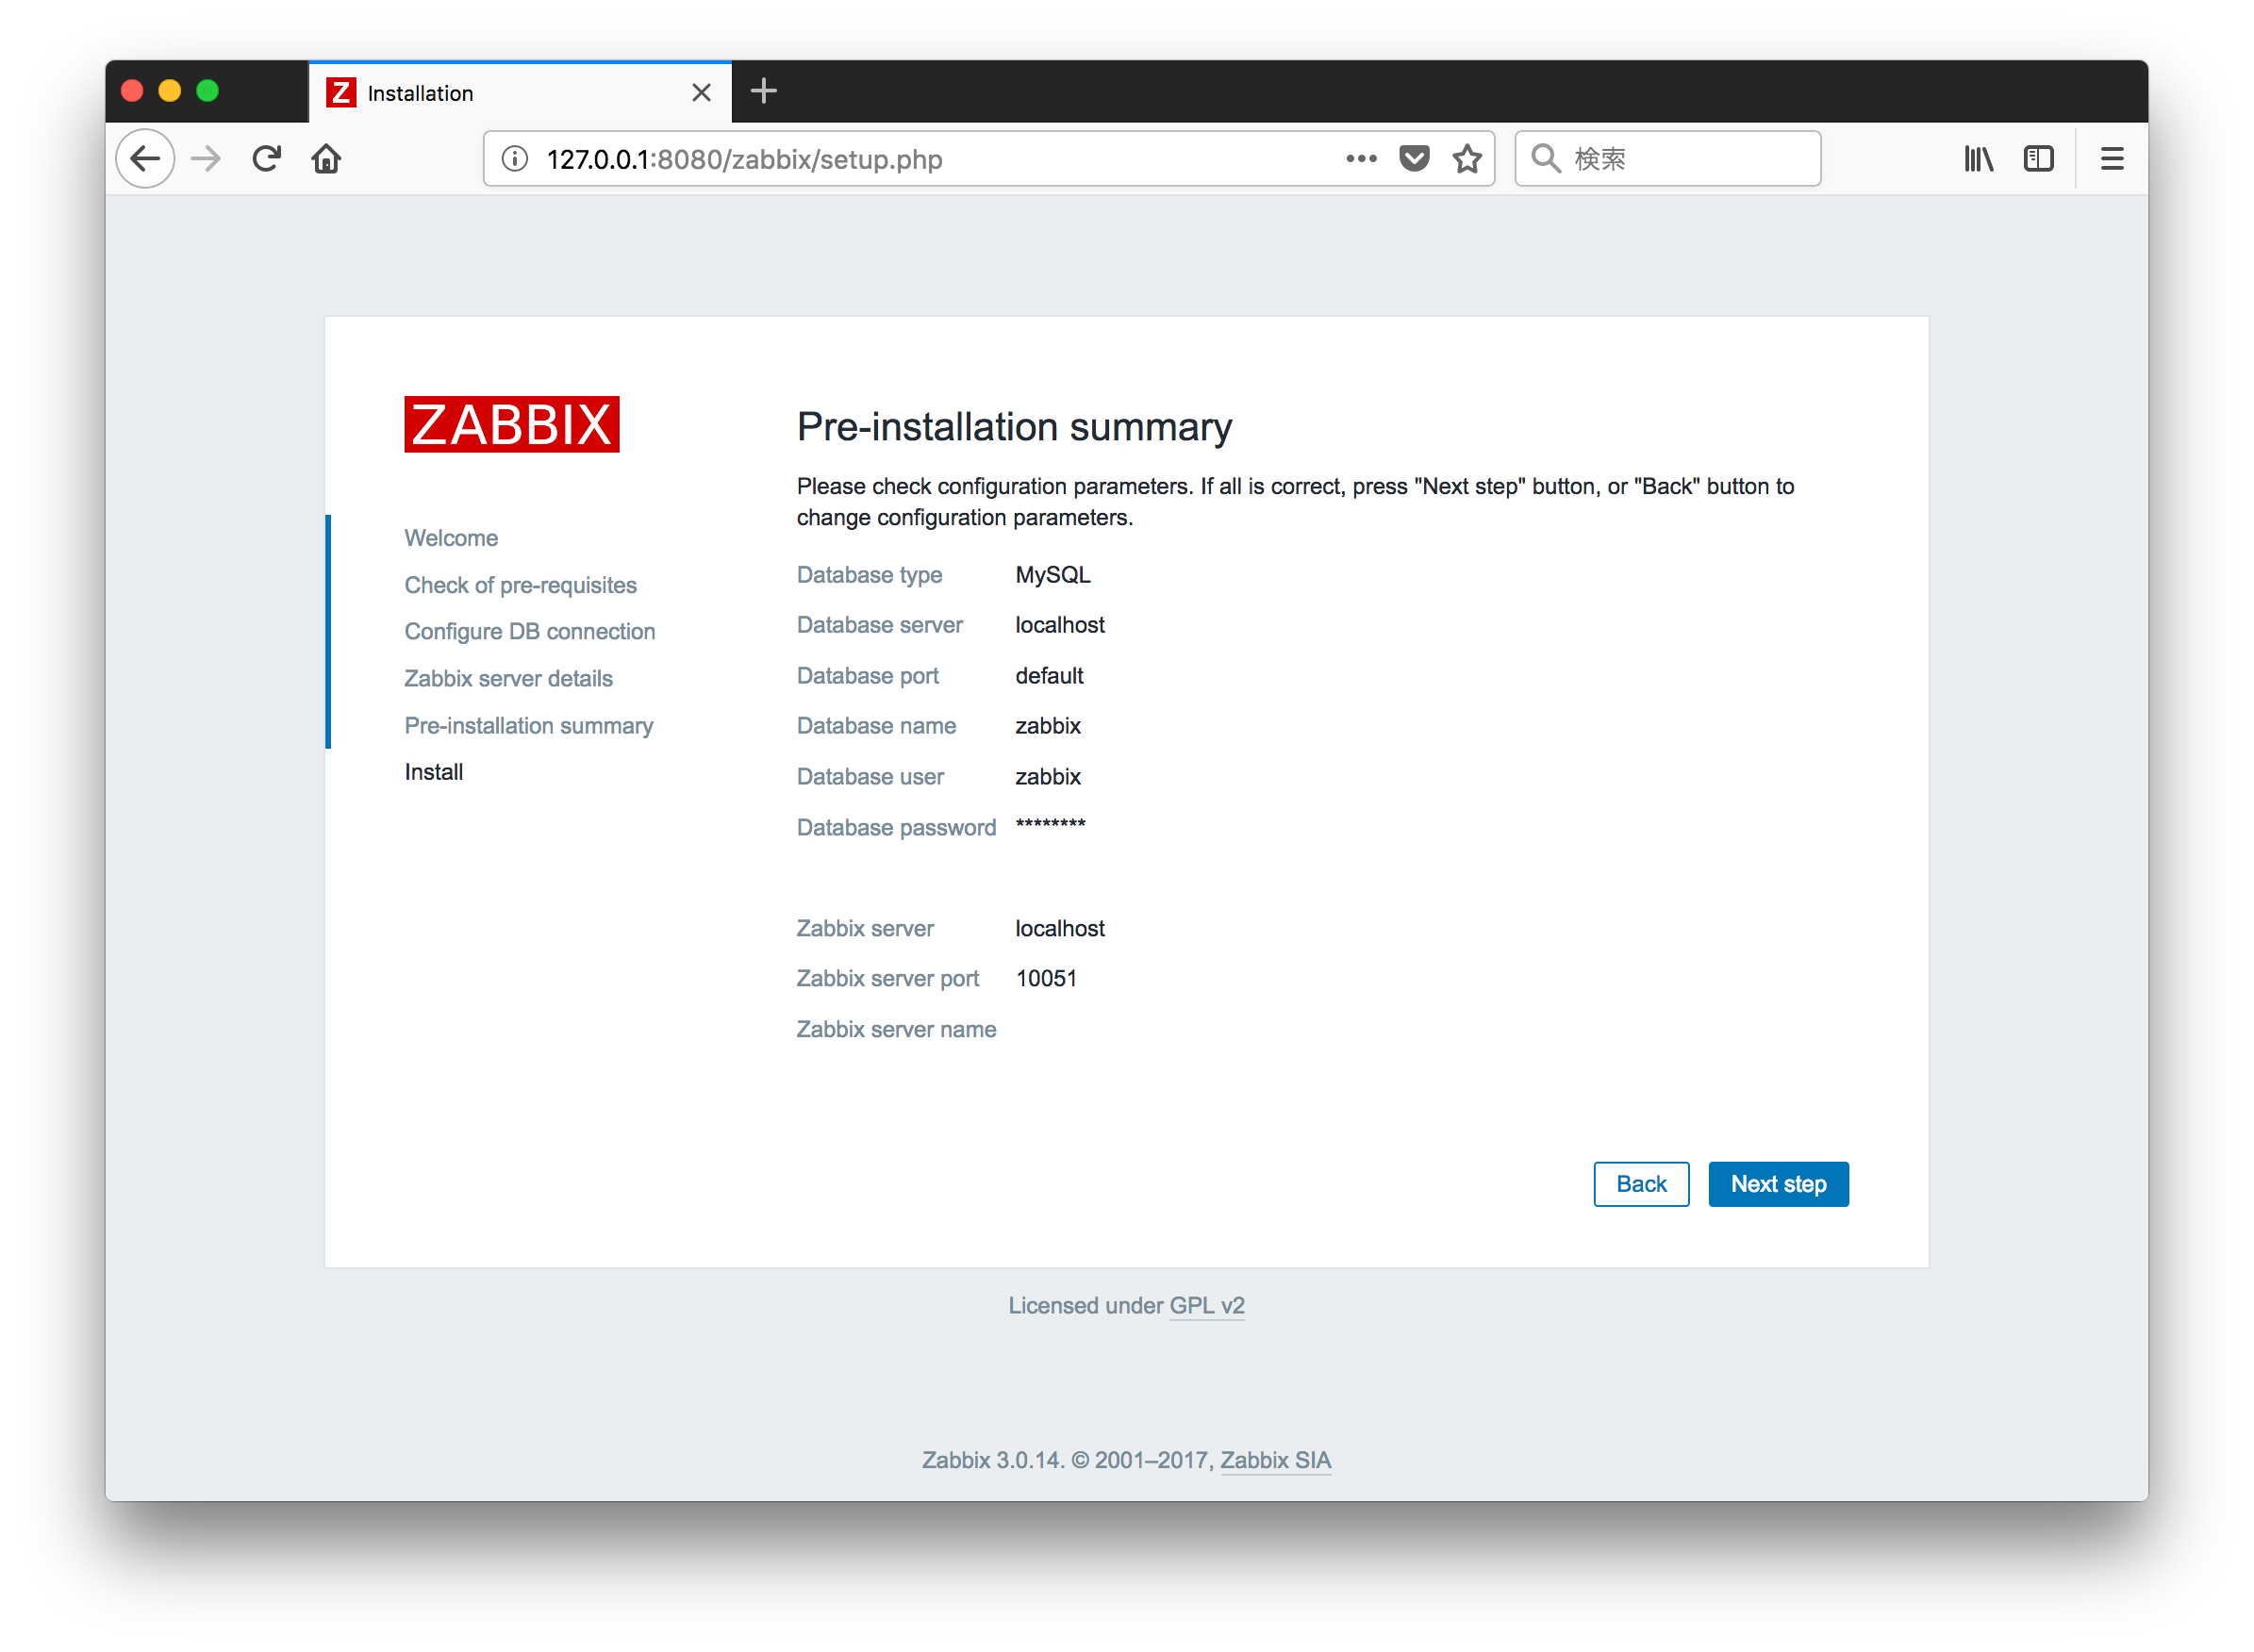Close the Installation tab
Viewport: 2254px width, 1652px height.
[702, 93]
